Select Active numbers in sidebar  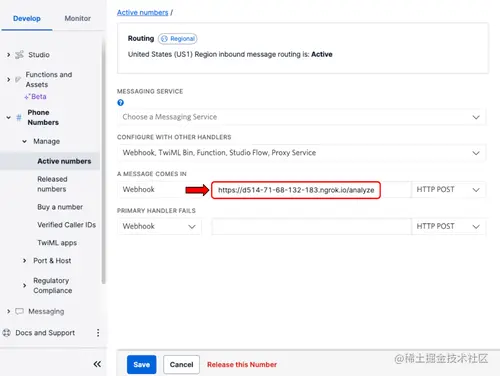[x=64, y=161]
